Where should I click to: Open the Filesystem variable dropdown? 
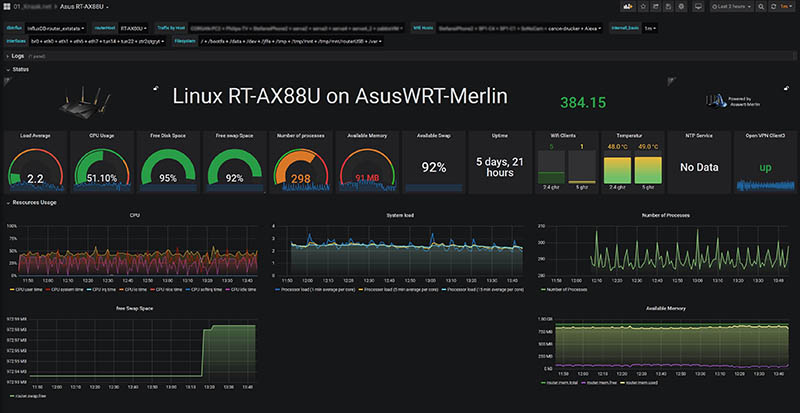click(x=291, y=41)
